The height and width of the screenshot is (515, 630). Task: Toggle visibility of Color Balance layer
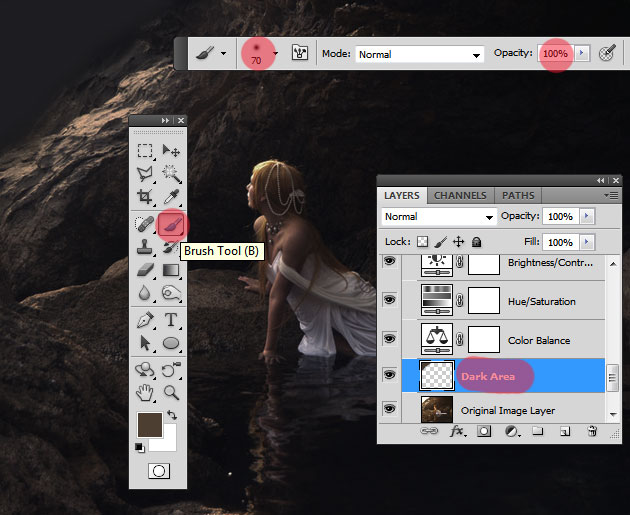coord(389,339)
